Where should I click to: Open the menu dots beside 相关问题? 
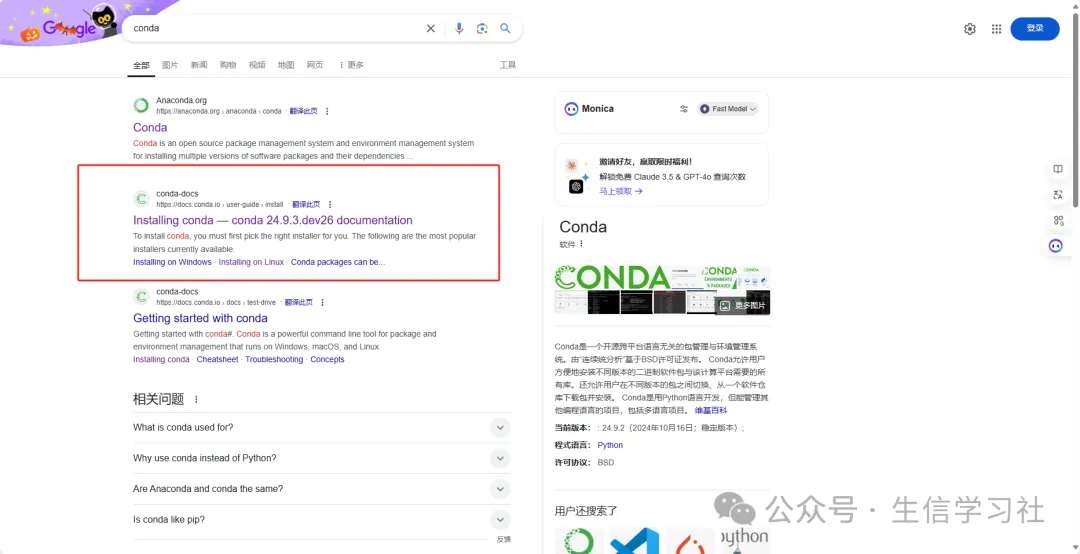click(196, 400)
